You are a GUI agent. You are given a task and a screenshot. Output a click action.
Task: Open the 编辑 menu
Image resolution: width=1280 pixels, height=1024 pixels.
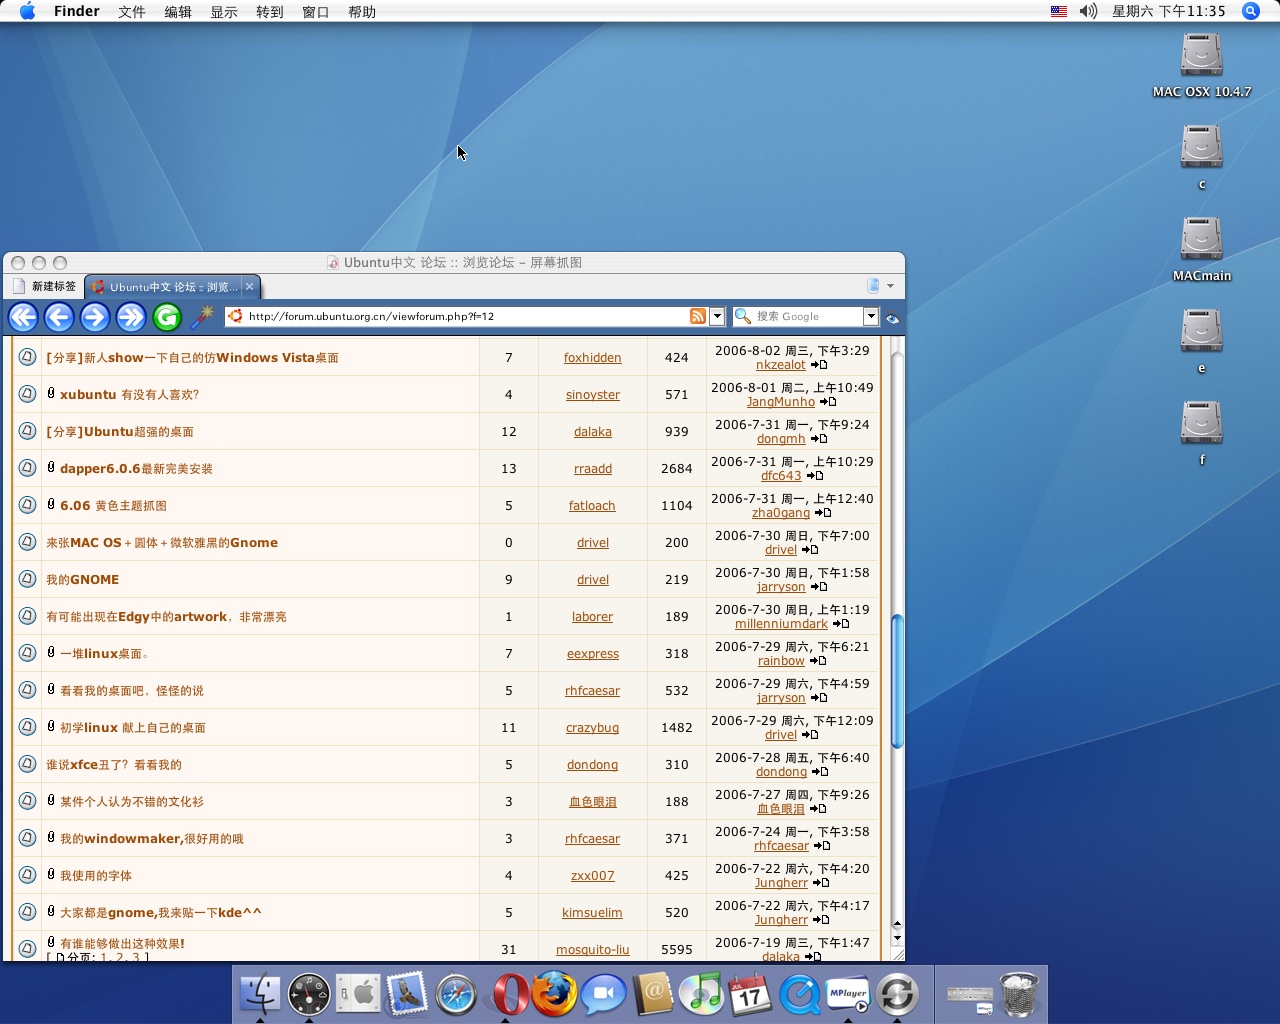[178, 12]
